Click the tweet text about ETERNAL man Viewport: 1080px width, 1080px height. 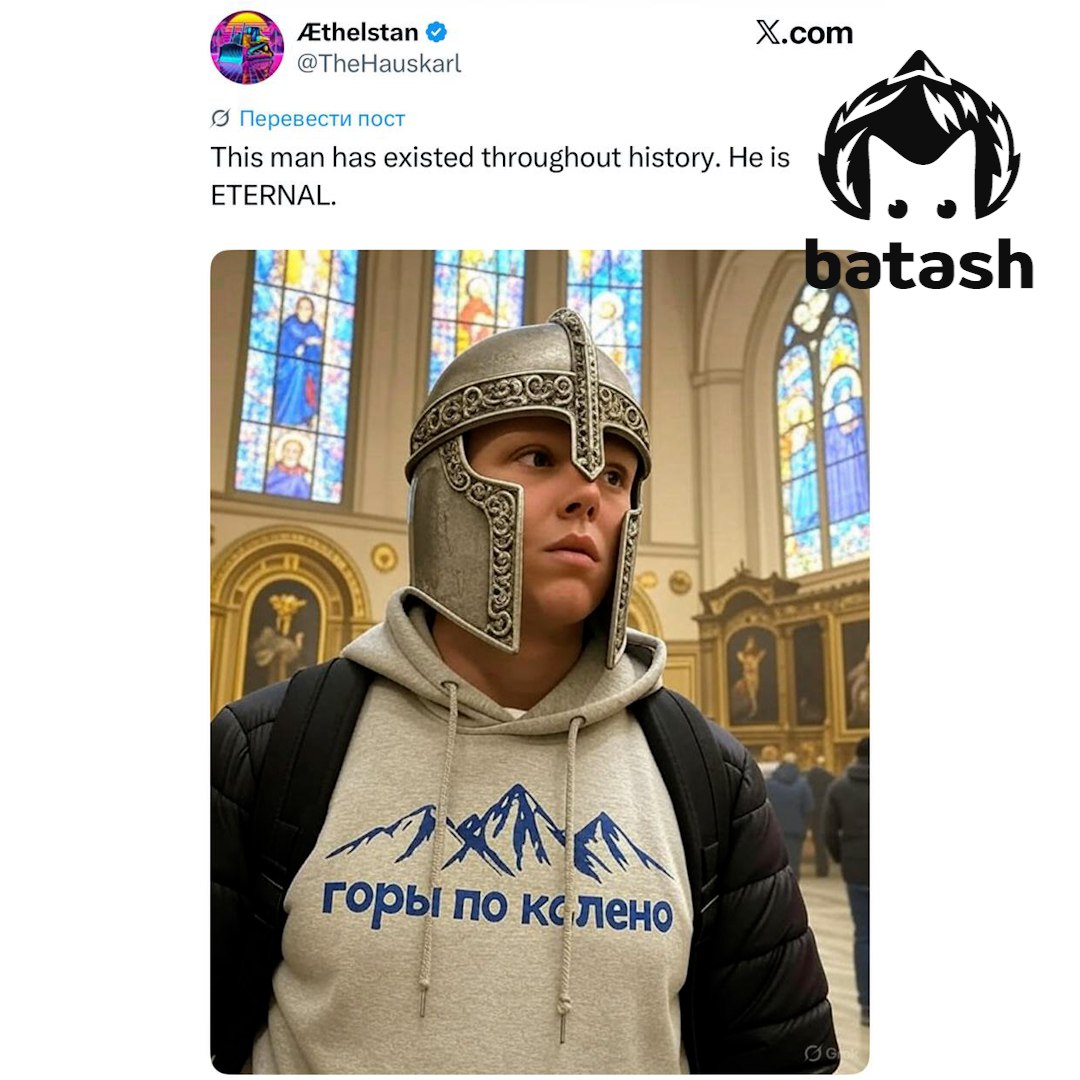(x=499, y=176)
